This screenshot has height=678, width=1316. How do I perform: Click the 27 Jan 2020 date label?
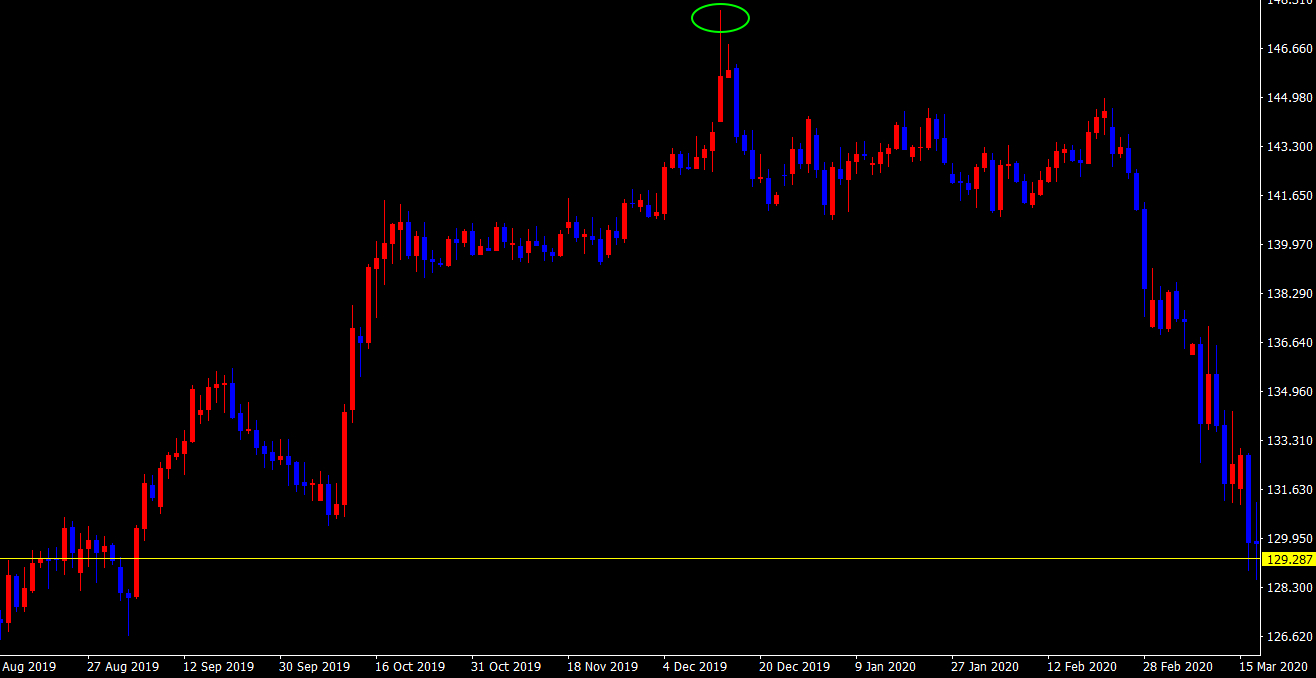(x=983, y=667)
